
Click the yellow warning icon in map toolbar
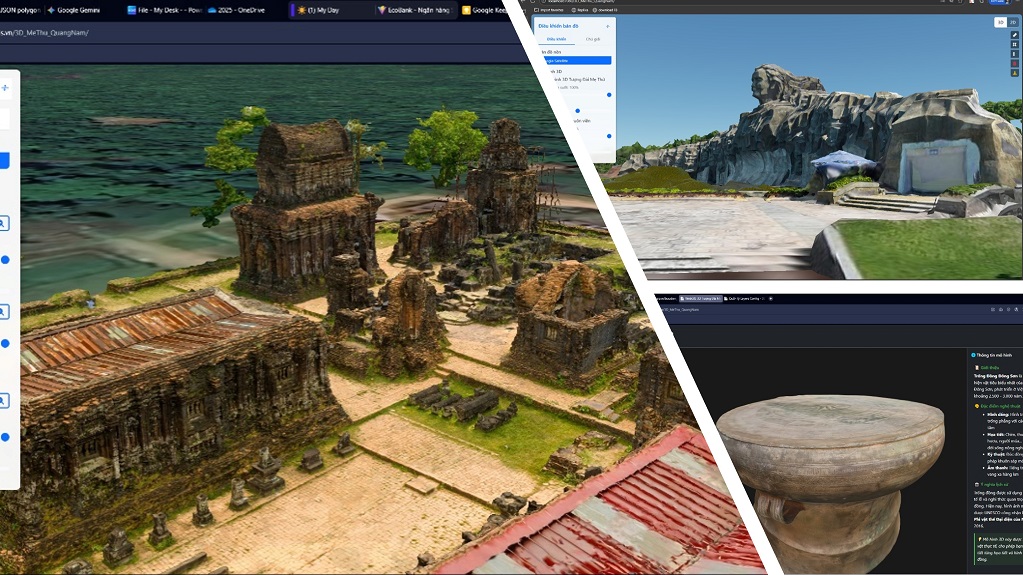[x=1015, y=73]
